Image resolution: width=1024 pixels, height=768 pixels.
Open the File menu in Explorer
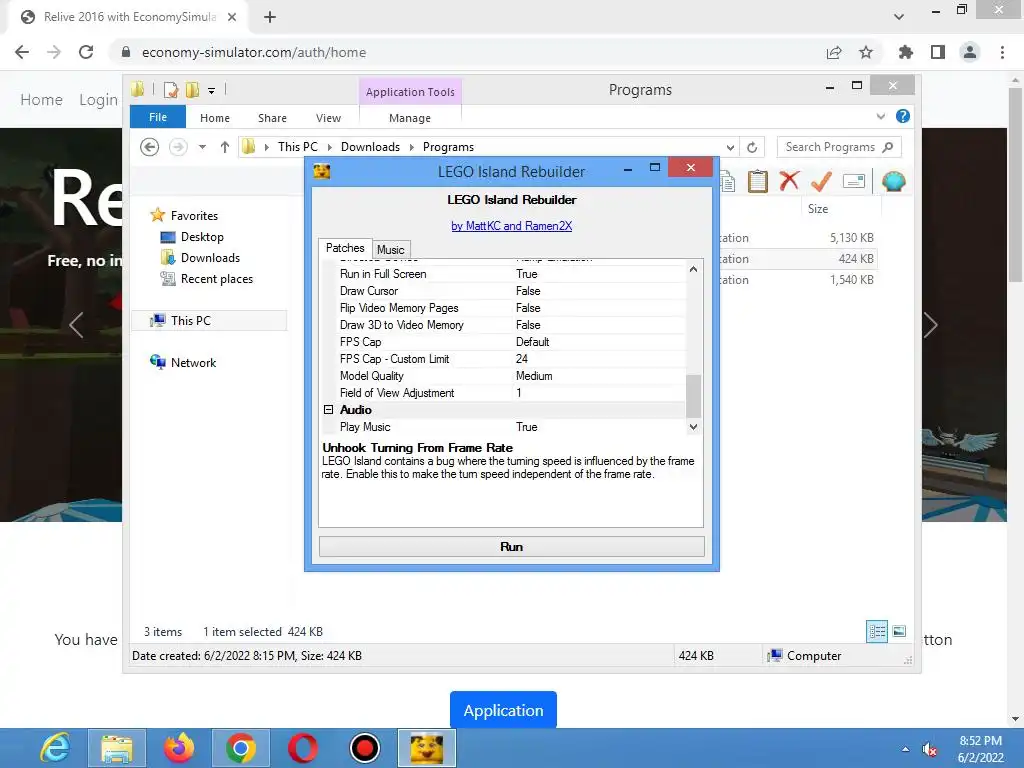coord(157,117)
